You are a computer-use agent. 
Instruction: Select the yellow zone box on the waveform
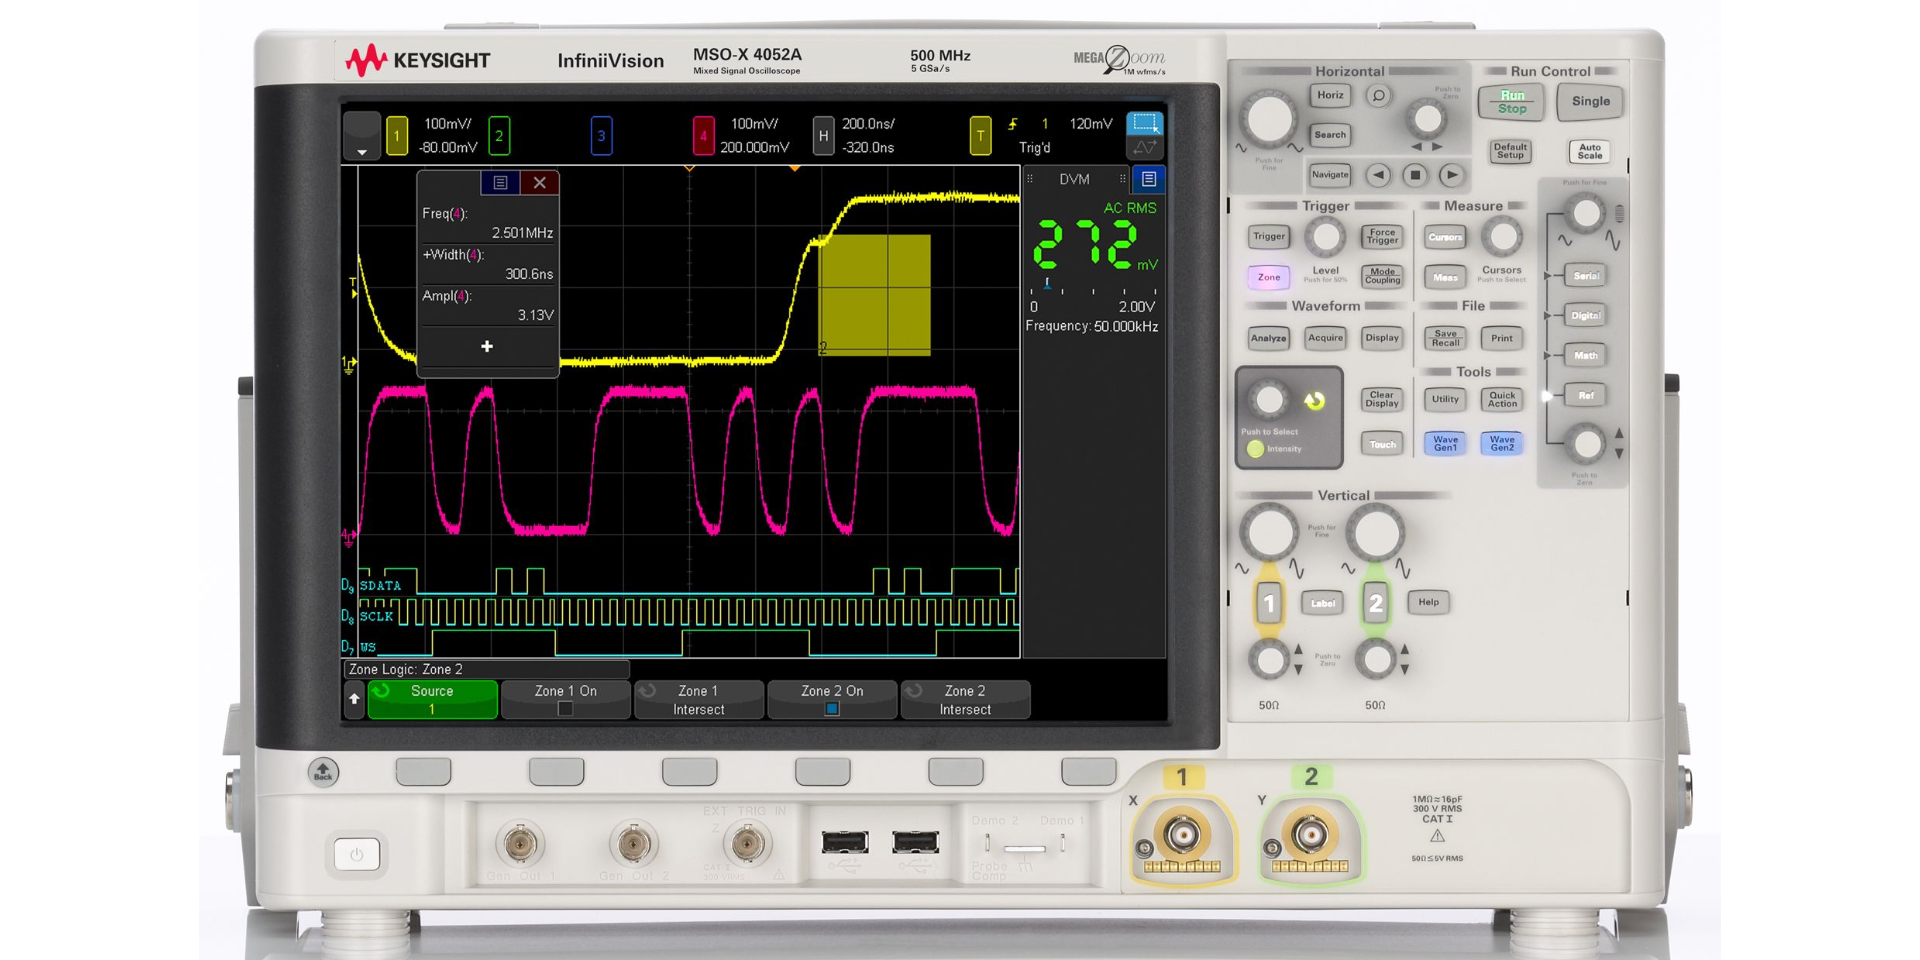point(874,295)
